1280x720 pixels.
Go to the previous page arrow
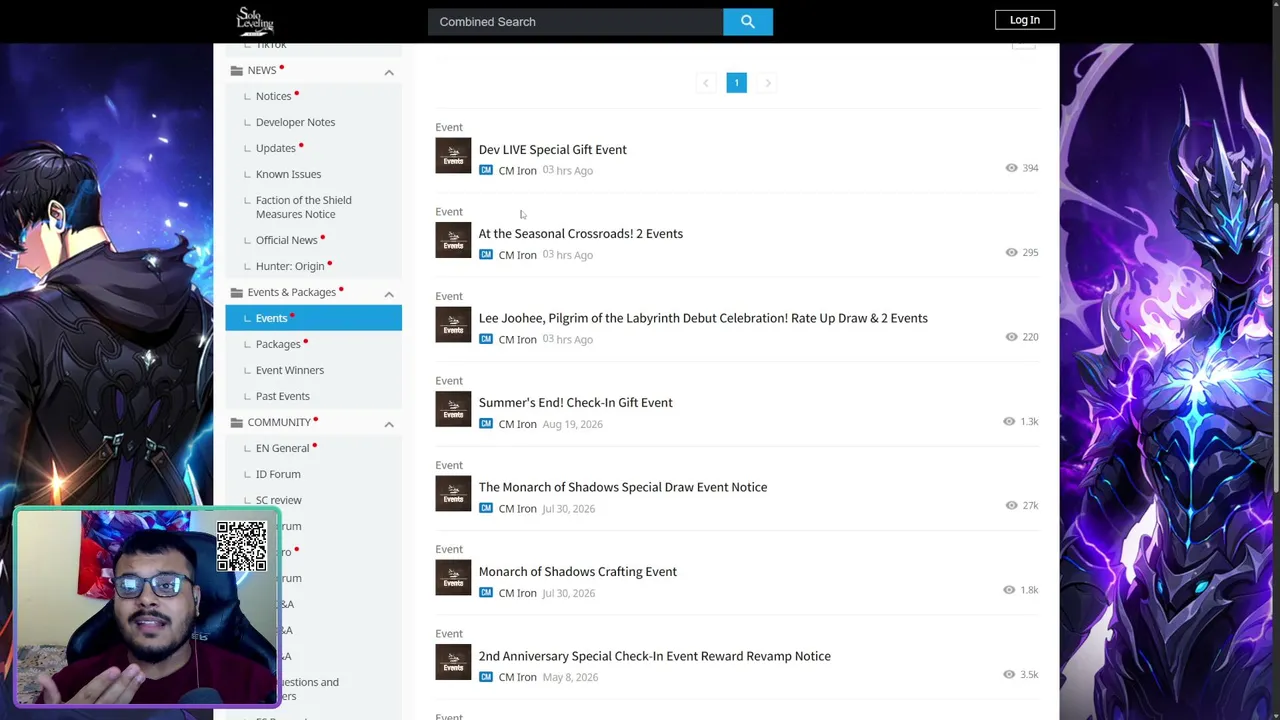click(x=706, y=83)
